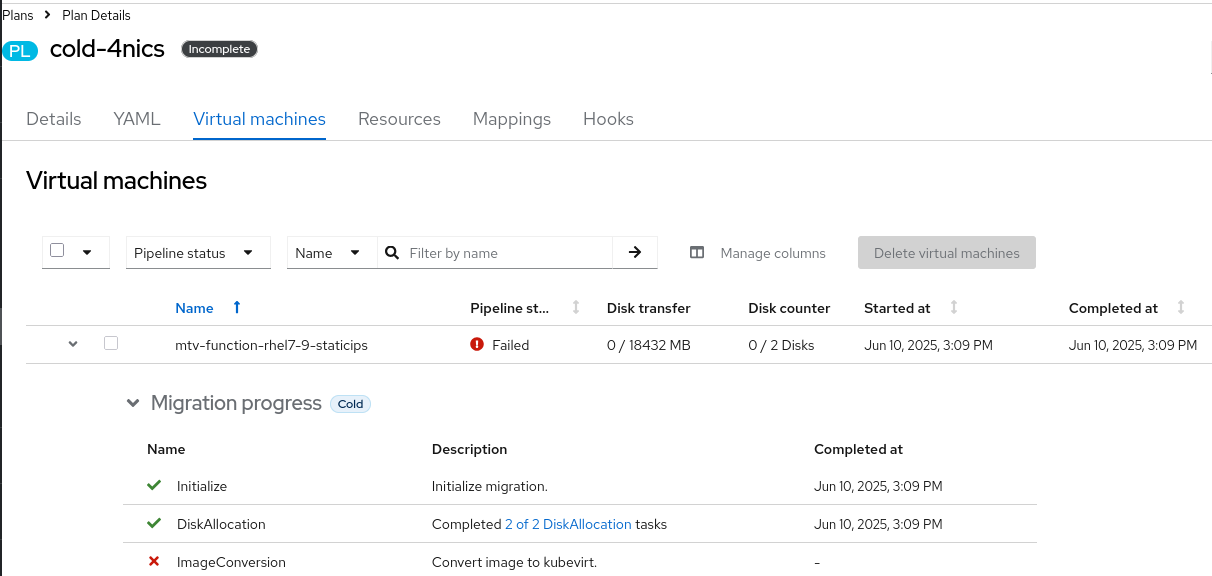
Task: Click the Manage columns icon
Action: point(697,253)
